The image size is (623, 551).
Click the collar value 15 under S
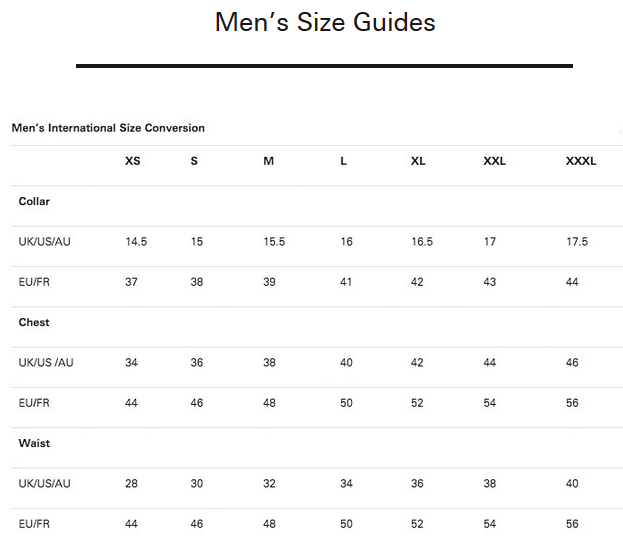[197, 242]
